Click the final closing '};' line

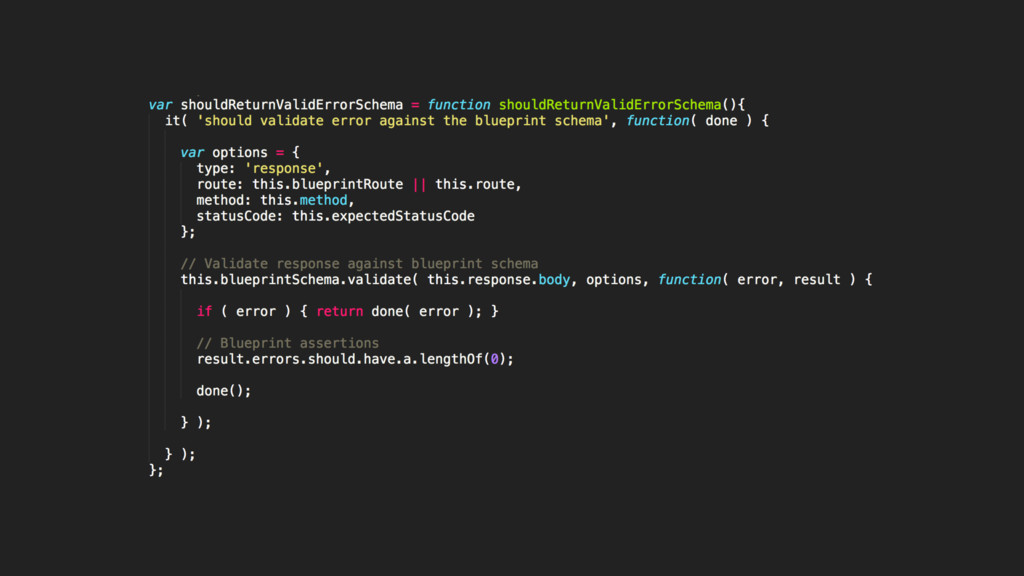click(156, 471)
